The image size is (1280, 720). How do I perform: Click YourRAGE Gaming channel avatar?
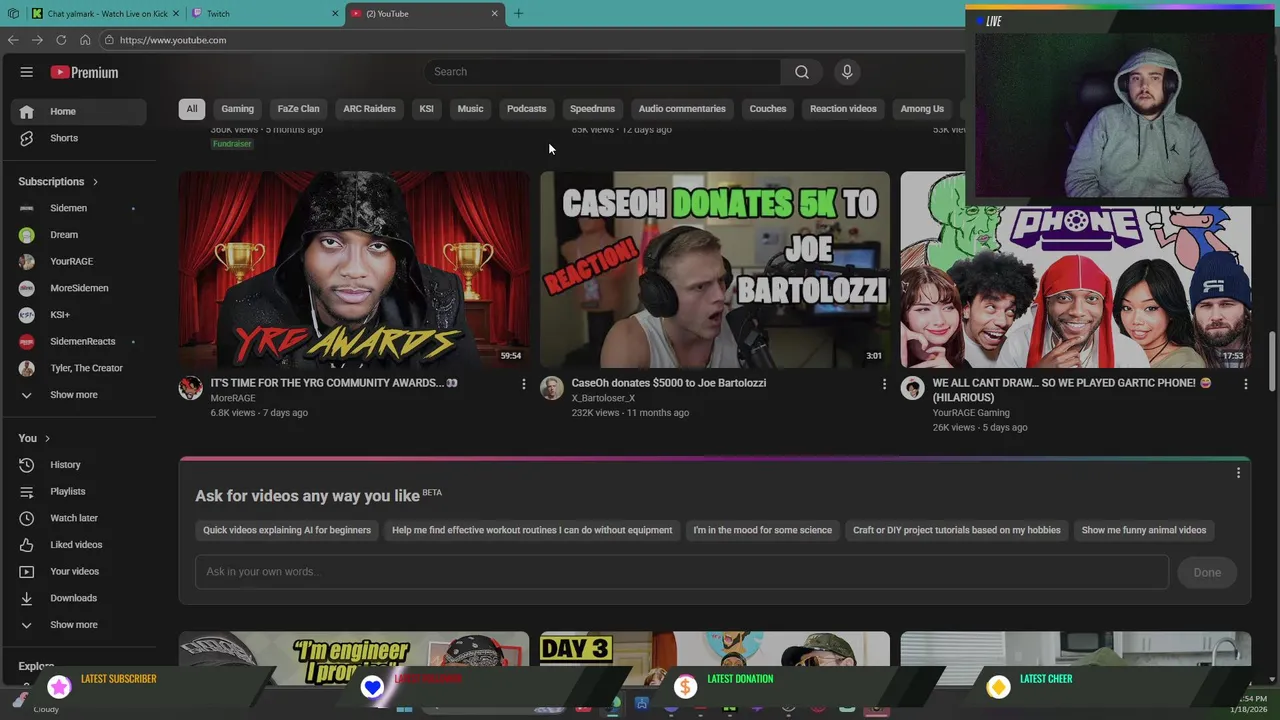click(912, 388)
